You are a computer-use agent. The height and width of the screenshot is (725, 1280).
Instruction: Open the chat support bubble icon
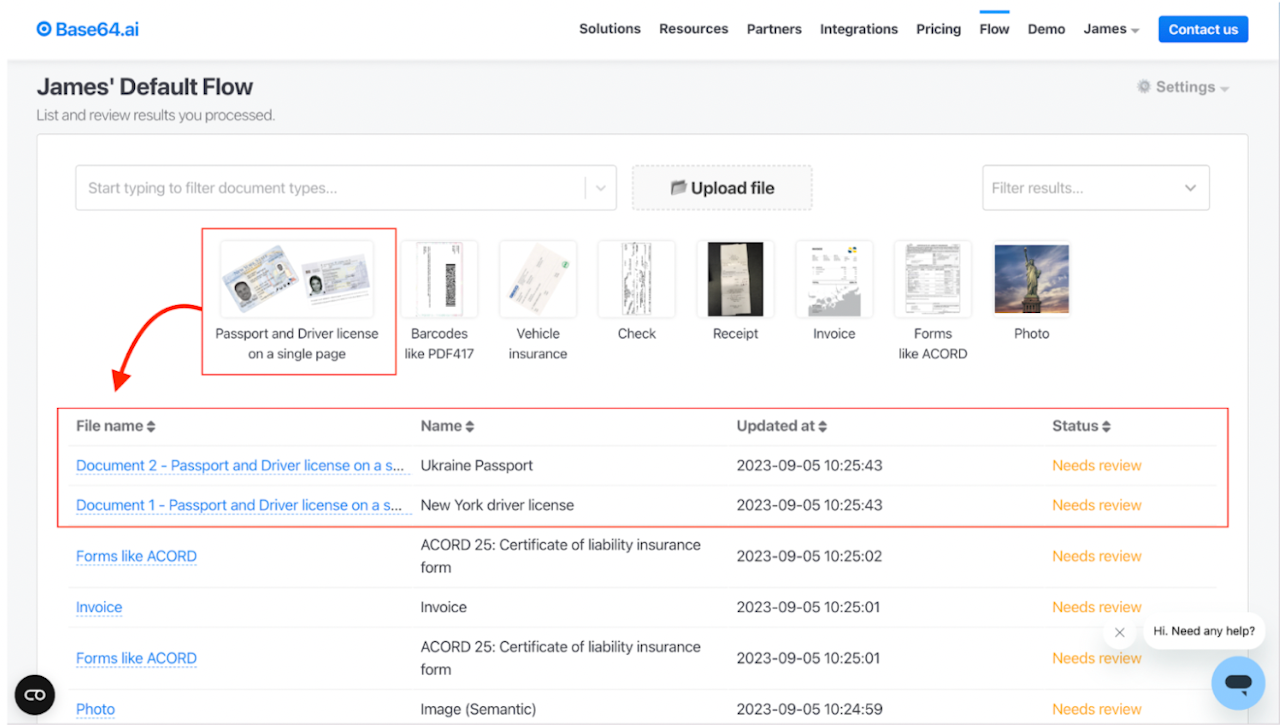click(x=1238, y=684)
